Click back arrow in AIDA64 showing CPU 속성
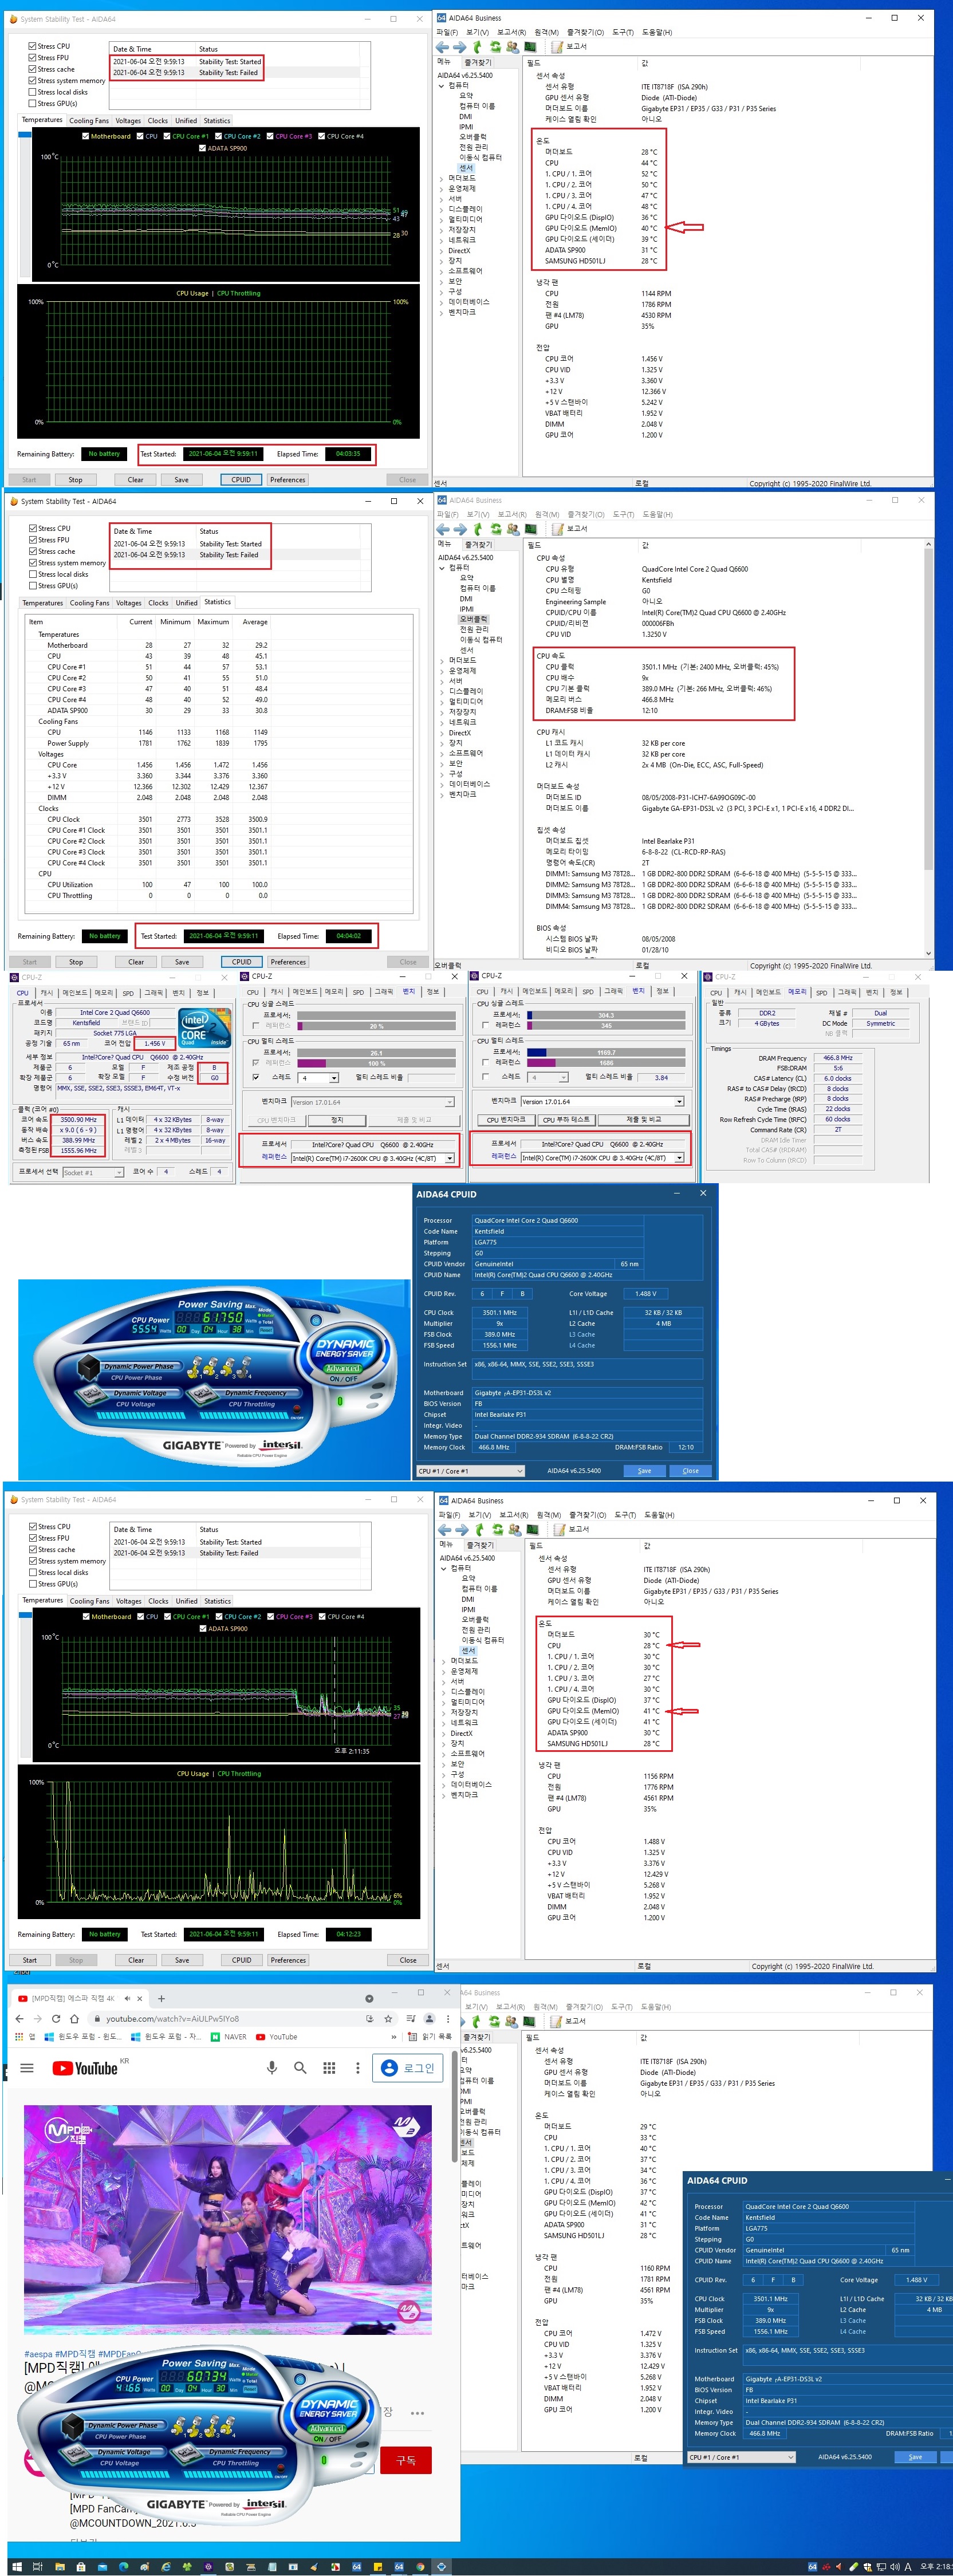The image size is (953, 2576). pyautogui.click(x=443, y=529)
